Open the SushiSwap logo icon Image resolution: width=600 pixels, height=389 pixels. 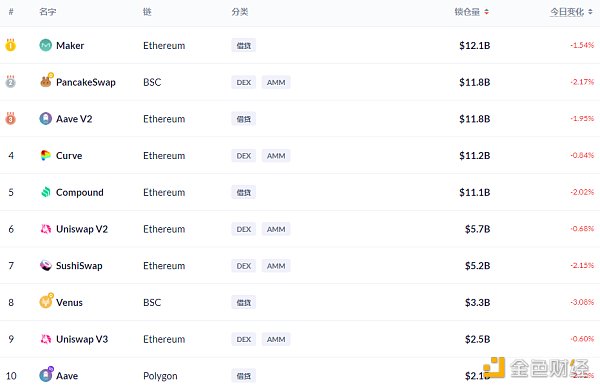(x=46, y=265)
